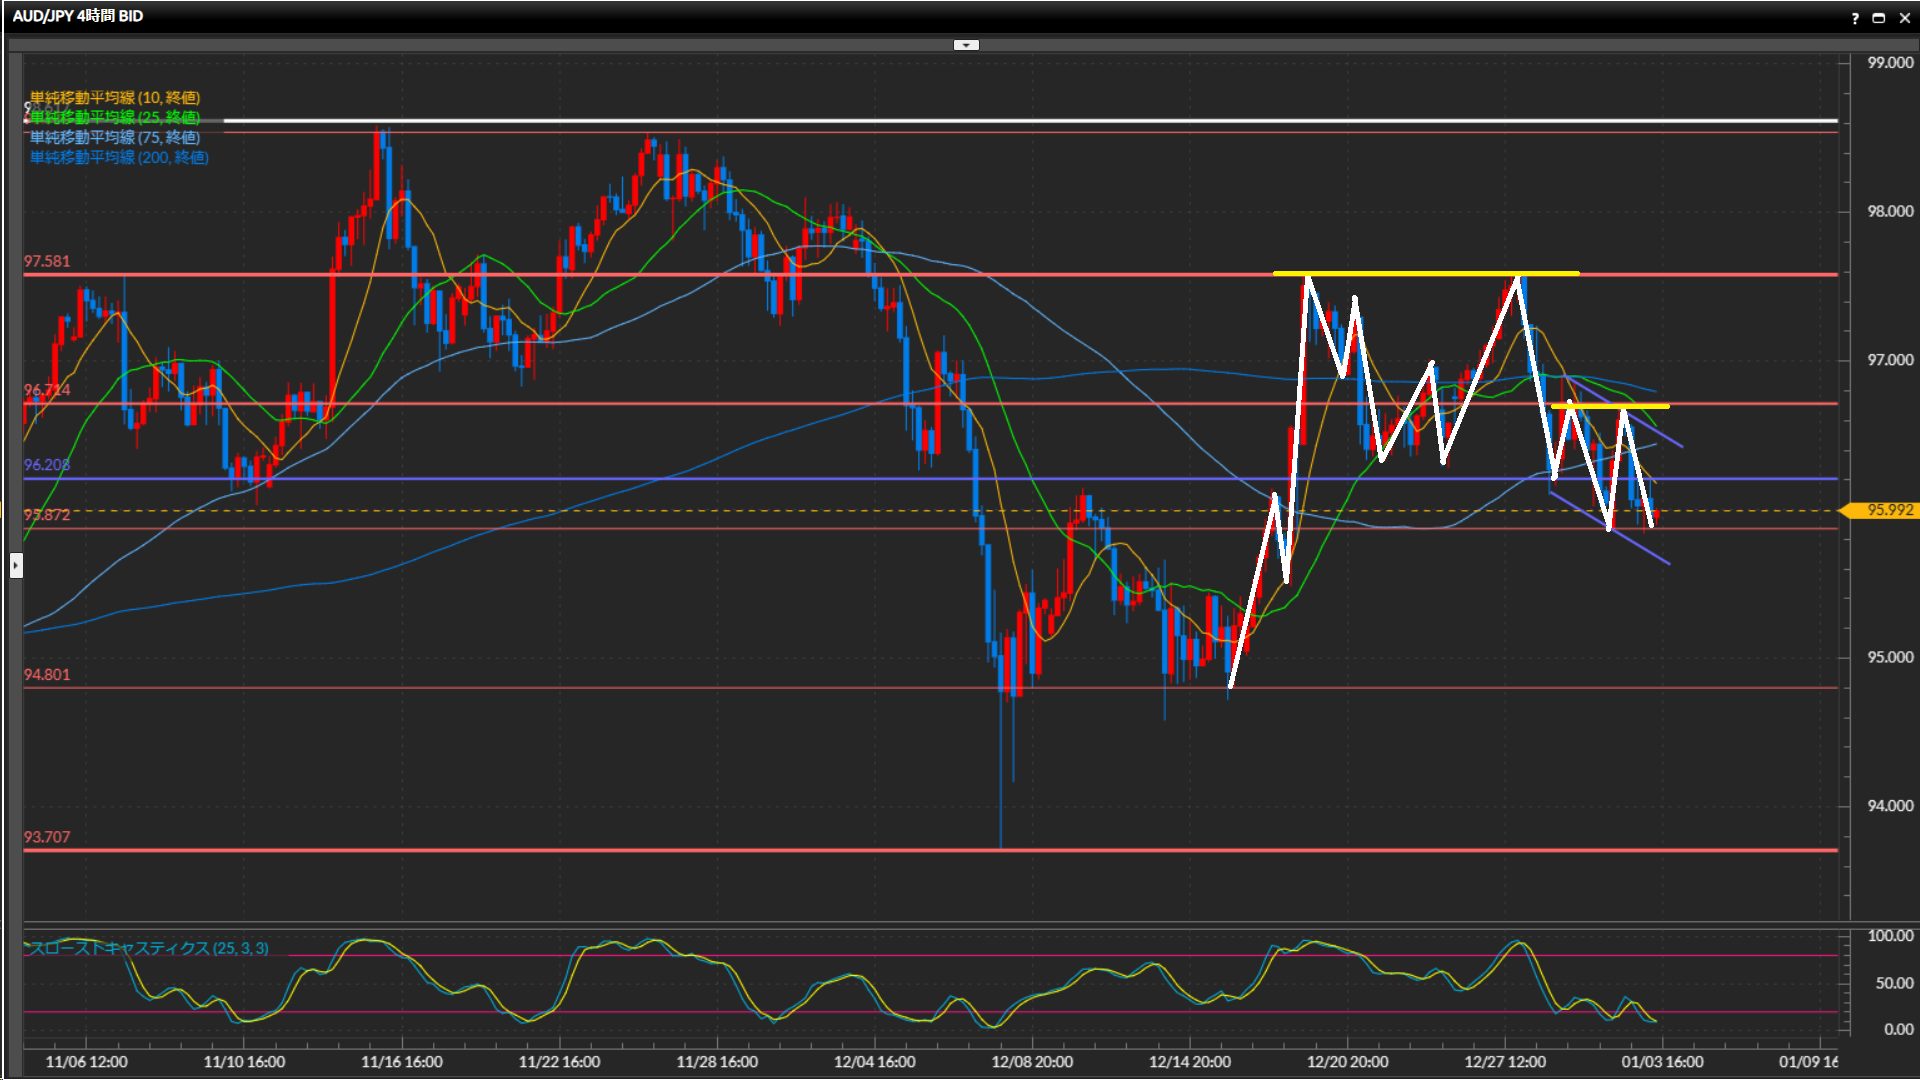Click the 01/03 16:00 time axis label
Image resolution: width=1920 pixels, height=1080 pixels.
tap(1662, 1062)
